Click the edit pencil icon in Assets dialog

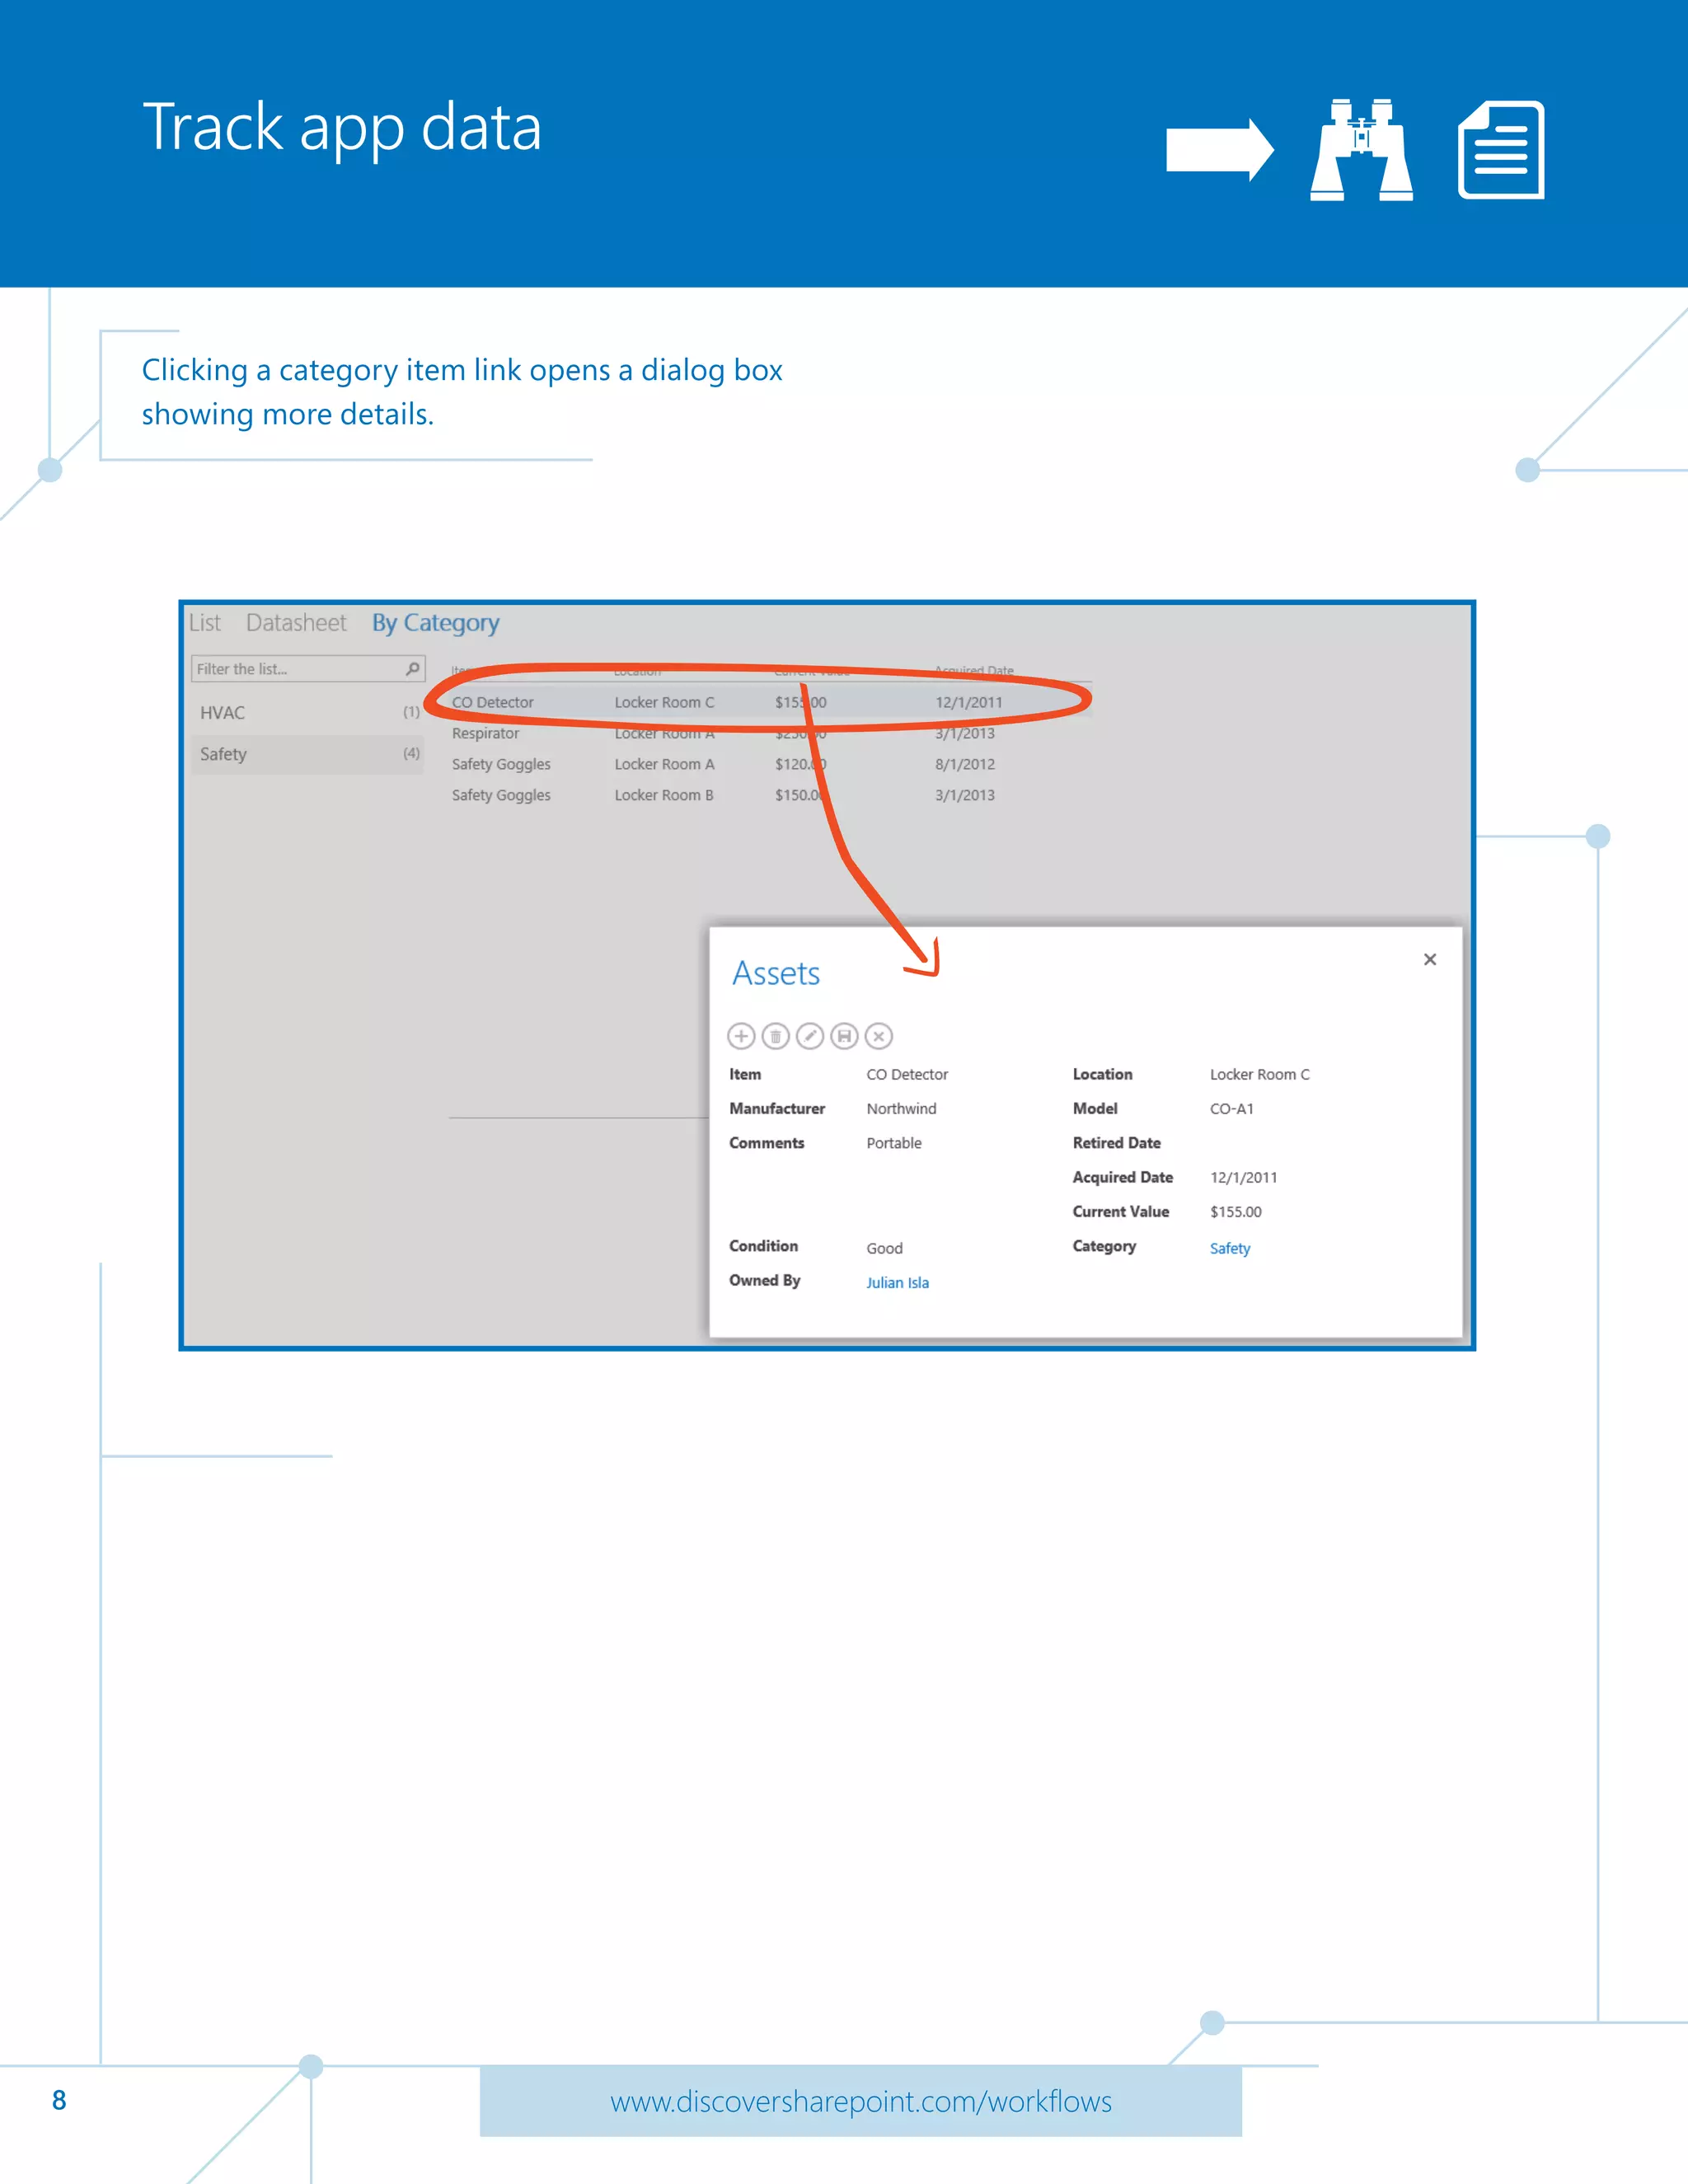point(810,1036)
